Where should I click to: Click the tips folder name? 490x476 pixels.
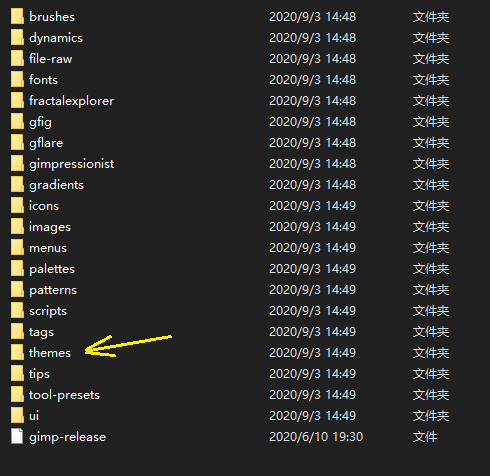pyautogui.click(x=39, y=374)
